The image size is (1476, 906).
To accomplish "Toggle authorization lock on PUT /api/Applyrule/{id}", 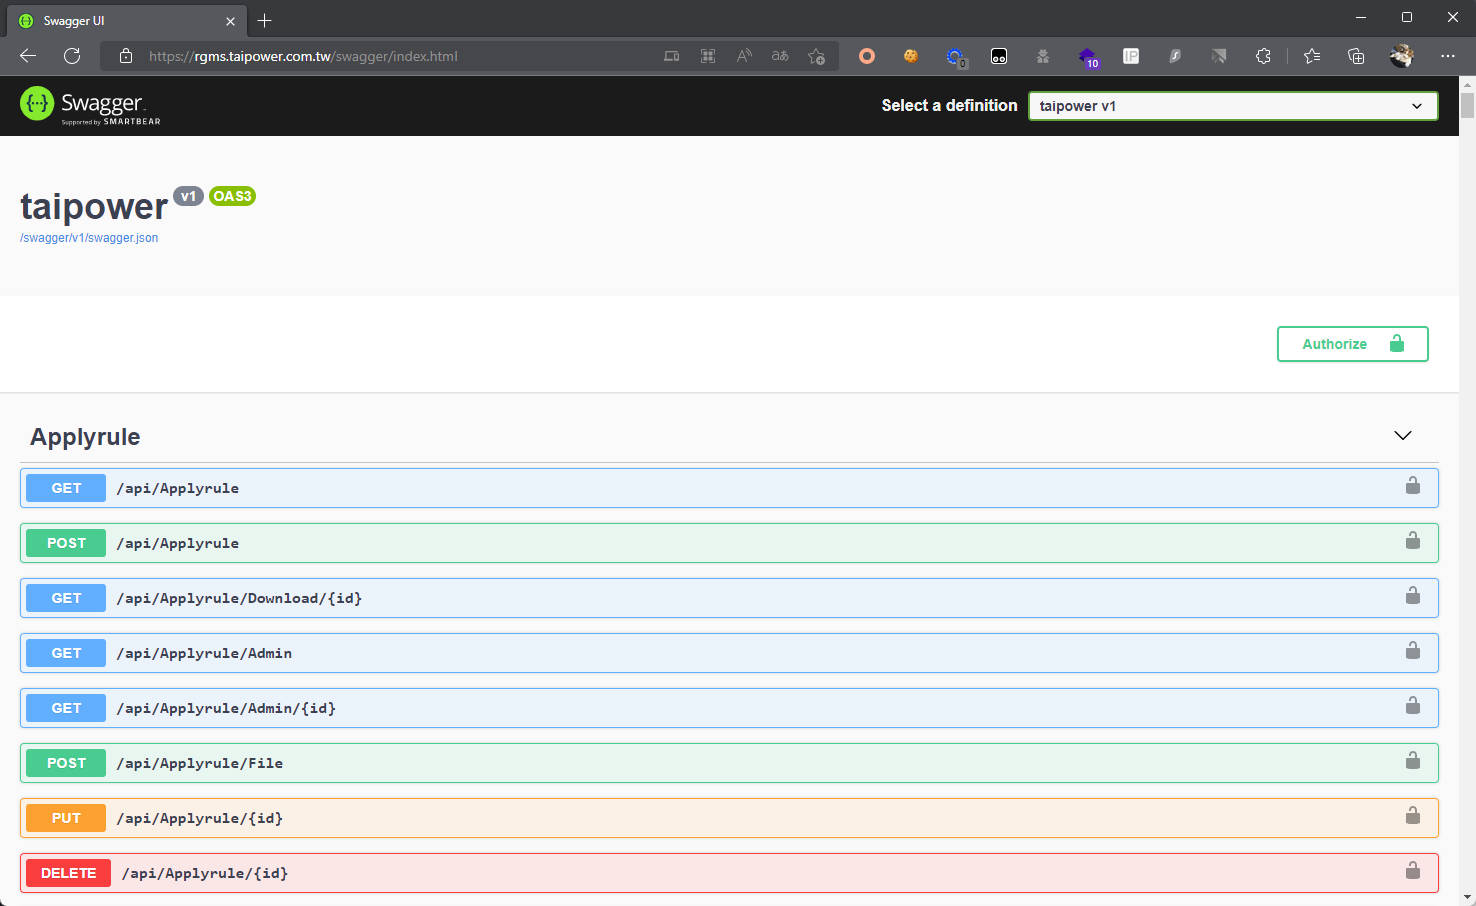I will tap(1412, 816).
